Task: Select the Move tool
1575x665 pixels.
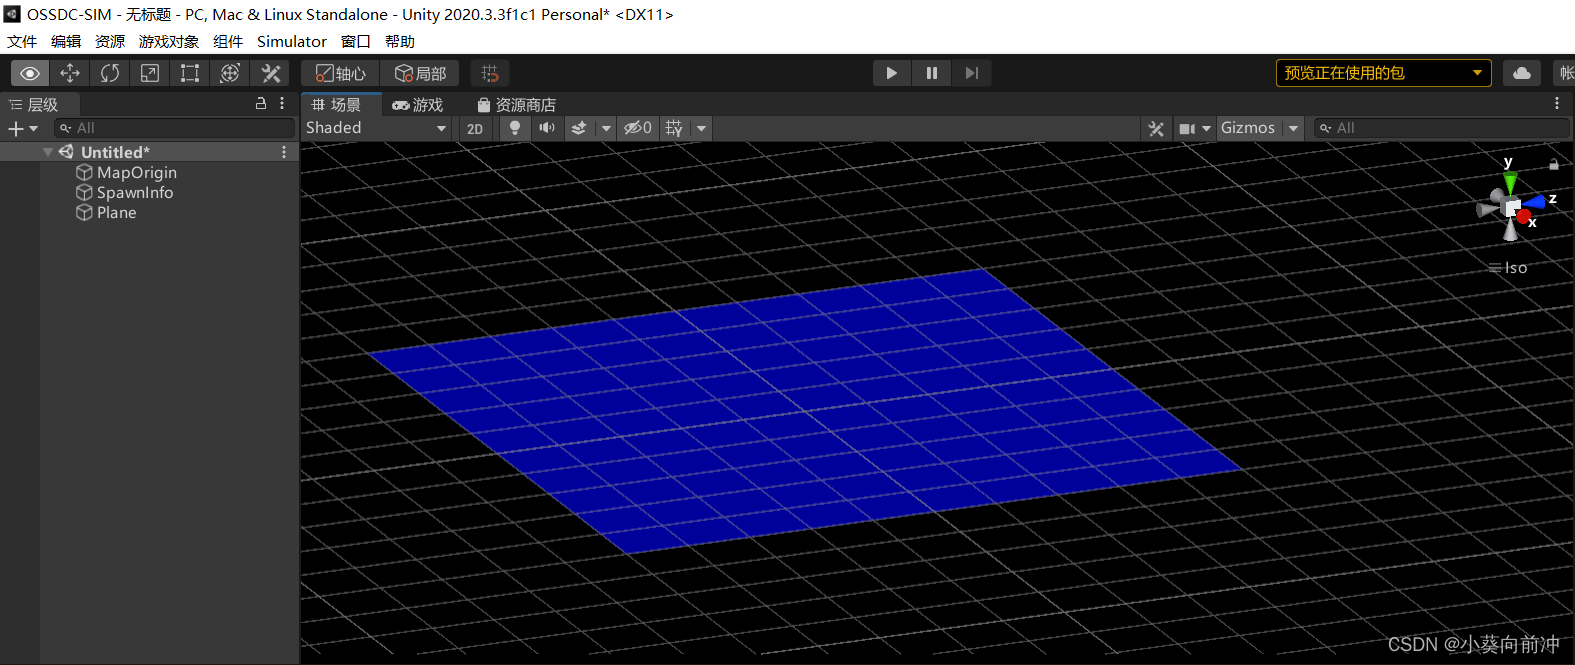Action: click(70, 73)
